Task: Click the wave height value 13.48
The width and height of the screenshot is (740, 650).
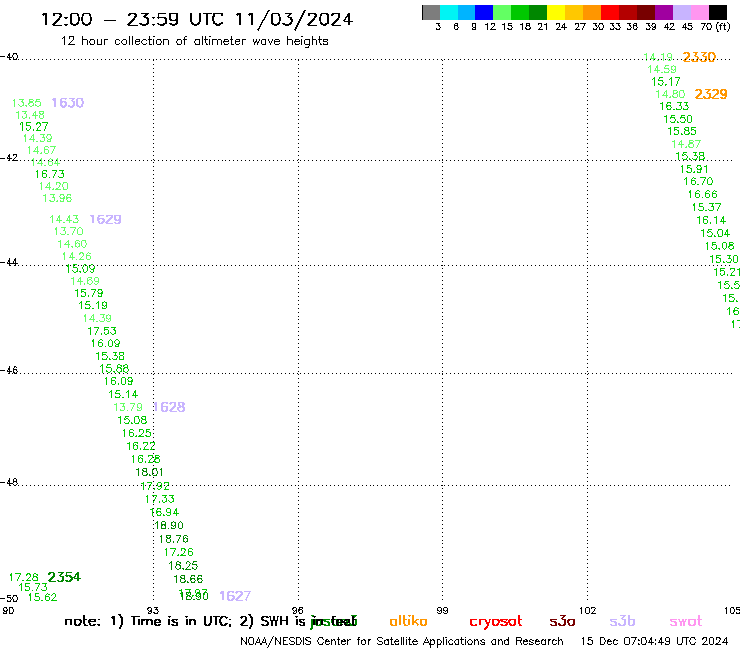Action: click(x=30, y=115)
